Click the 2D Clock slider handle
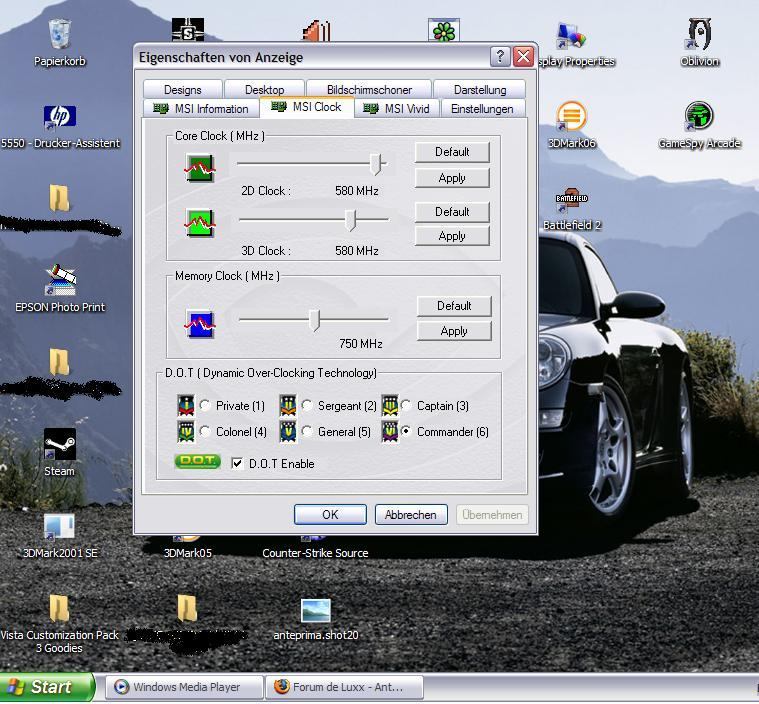 click(375, 165)
